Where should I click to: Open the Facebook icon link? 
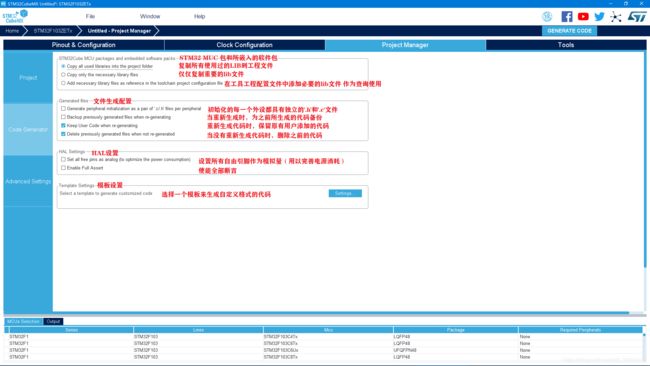point(567,17)
